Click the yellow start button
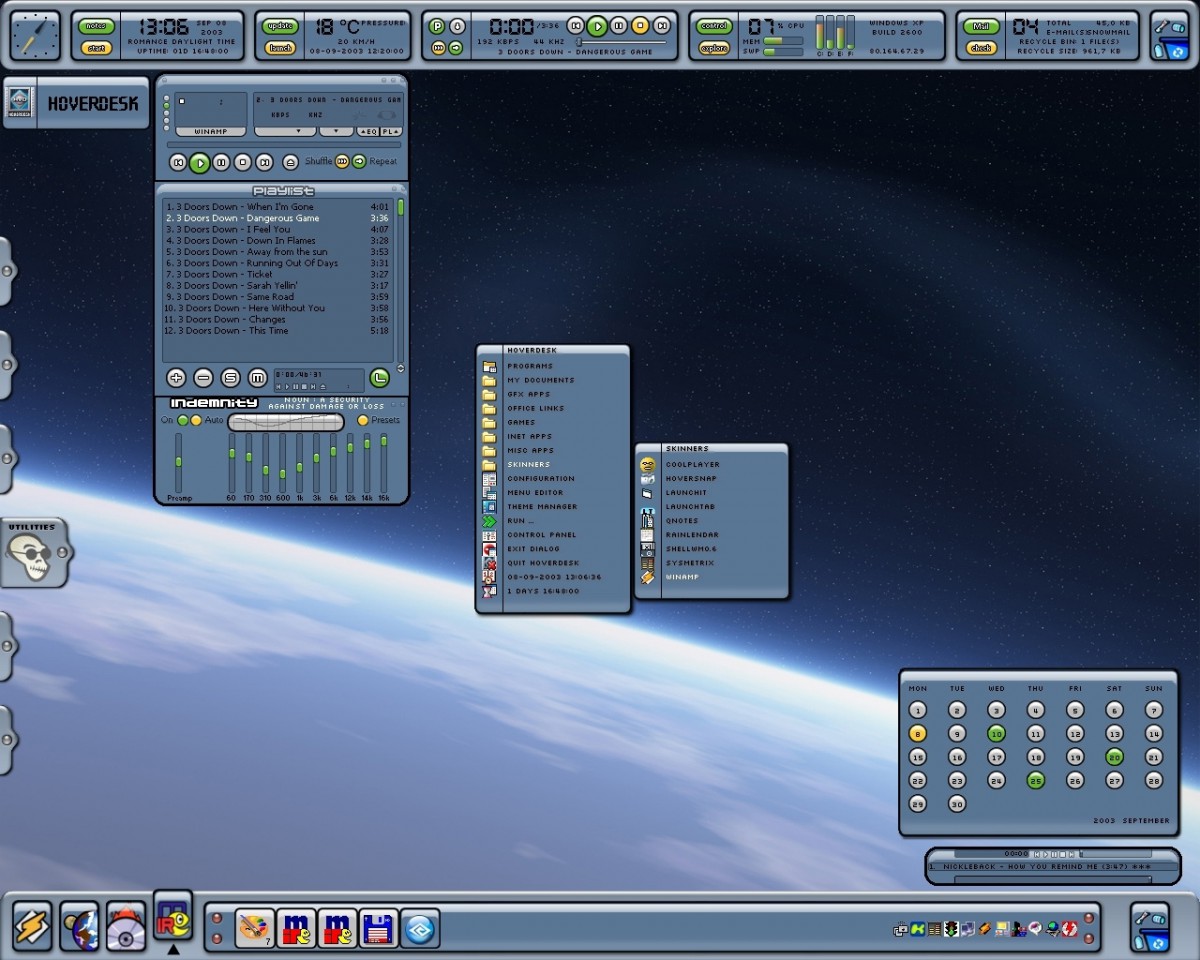Screen dimensions: 1200x960 click(x=96, y=47)
